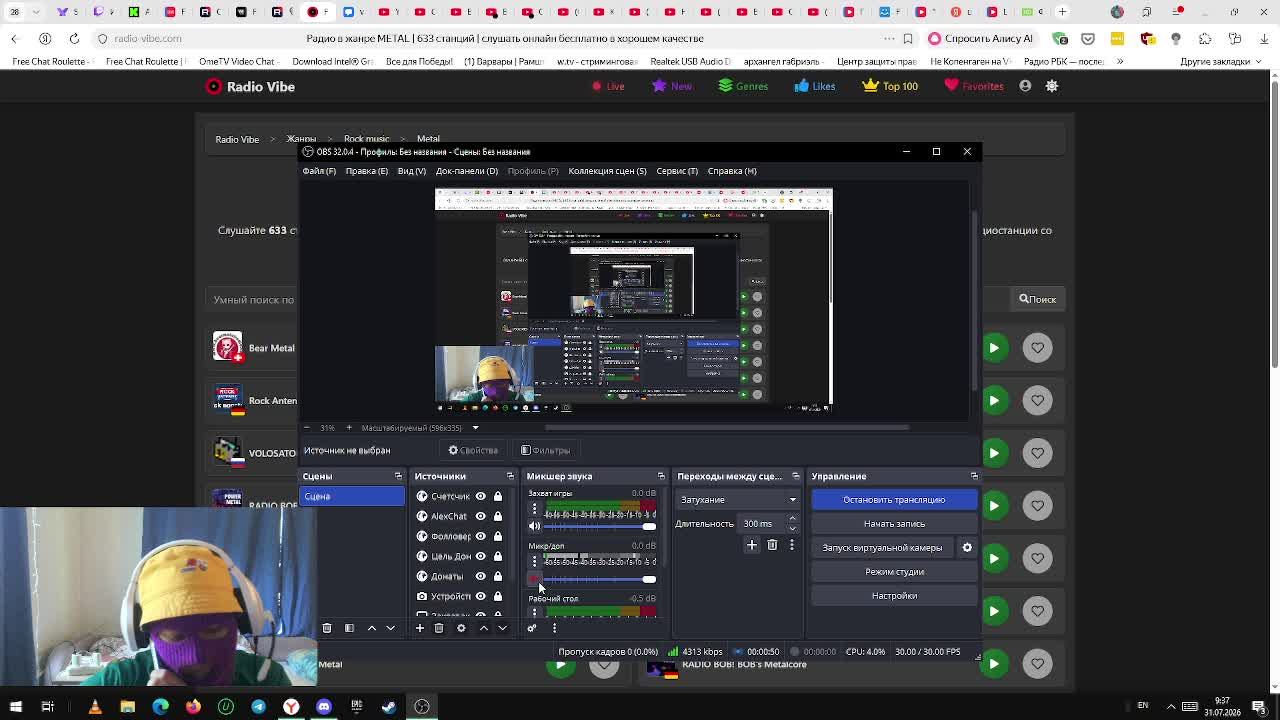
Task: Hide the AlexChat source
Action: click(480, 516)
